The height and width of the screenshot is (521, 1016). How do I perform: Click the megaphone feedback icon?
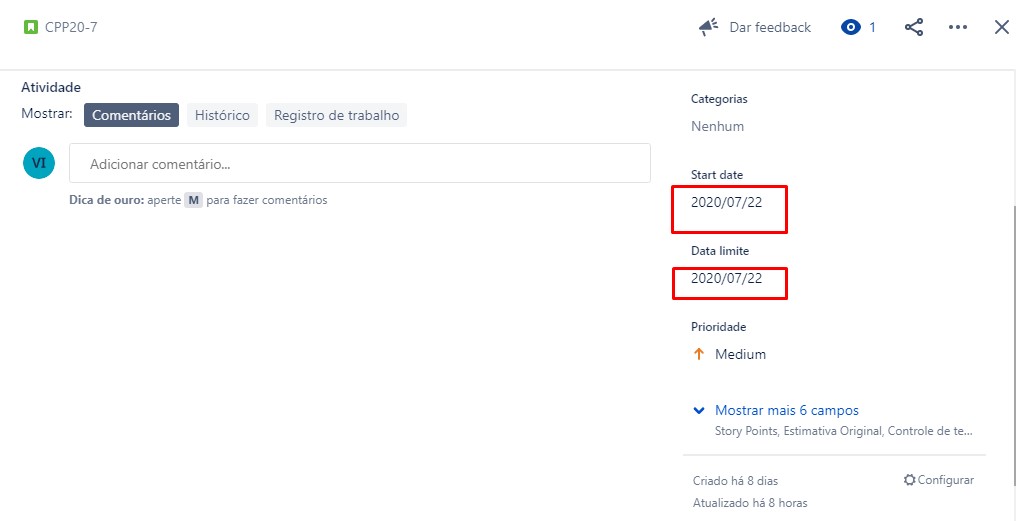(x=709, y=27)
